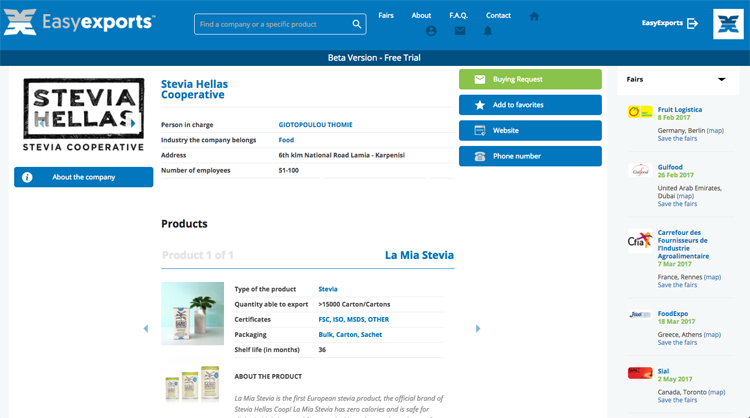The width and height of the screenshot is (750, 418).
Task: Click the Cfia fair logo
Action: point(640,241)
